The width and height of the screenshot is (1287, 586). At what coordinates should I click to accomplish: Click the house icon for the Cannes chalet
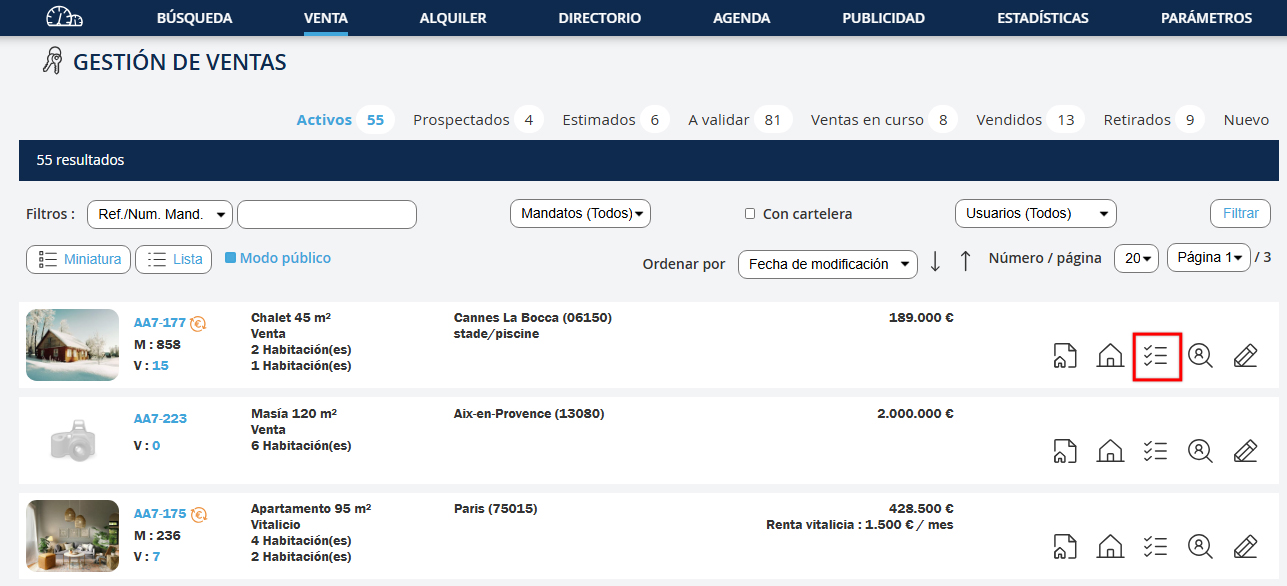[x=1110, y=356]
